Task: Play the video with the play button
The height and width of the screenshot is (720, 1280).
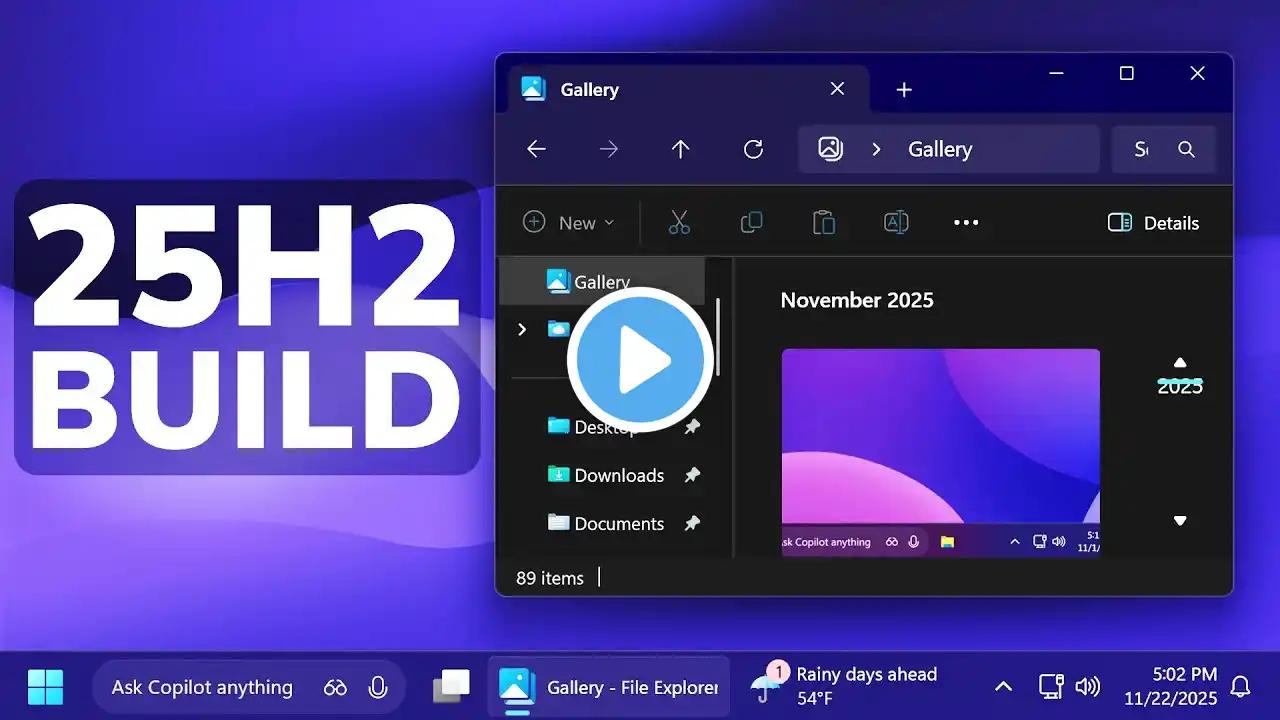Action: pos(640,360)
